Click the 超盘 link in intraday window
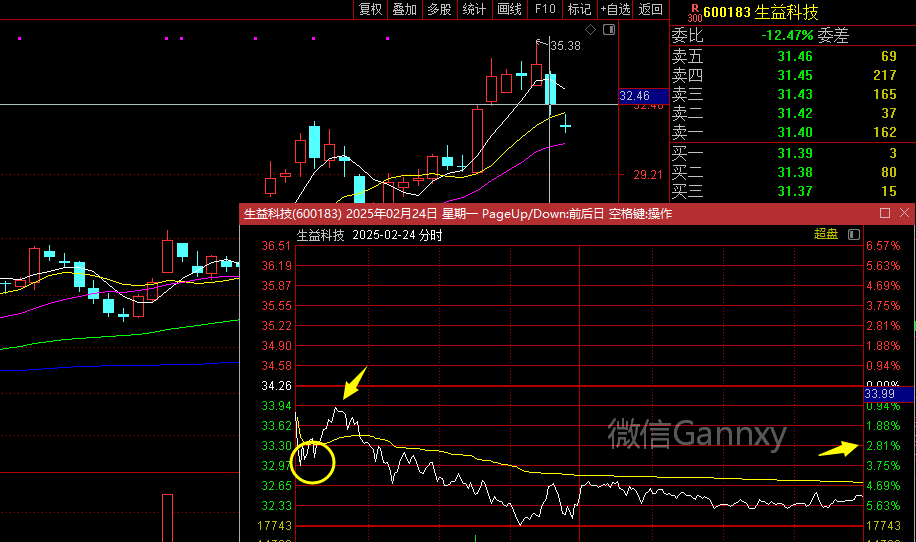This screenshot has height=542, width=916. point(826,234)
